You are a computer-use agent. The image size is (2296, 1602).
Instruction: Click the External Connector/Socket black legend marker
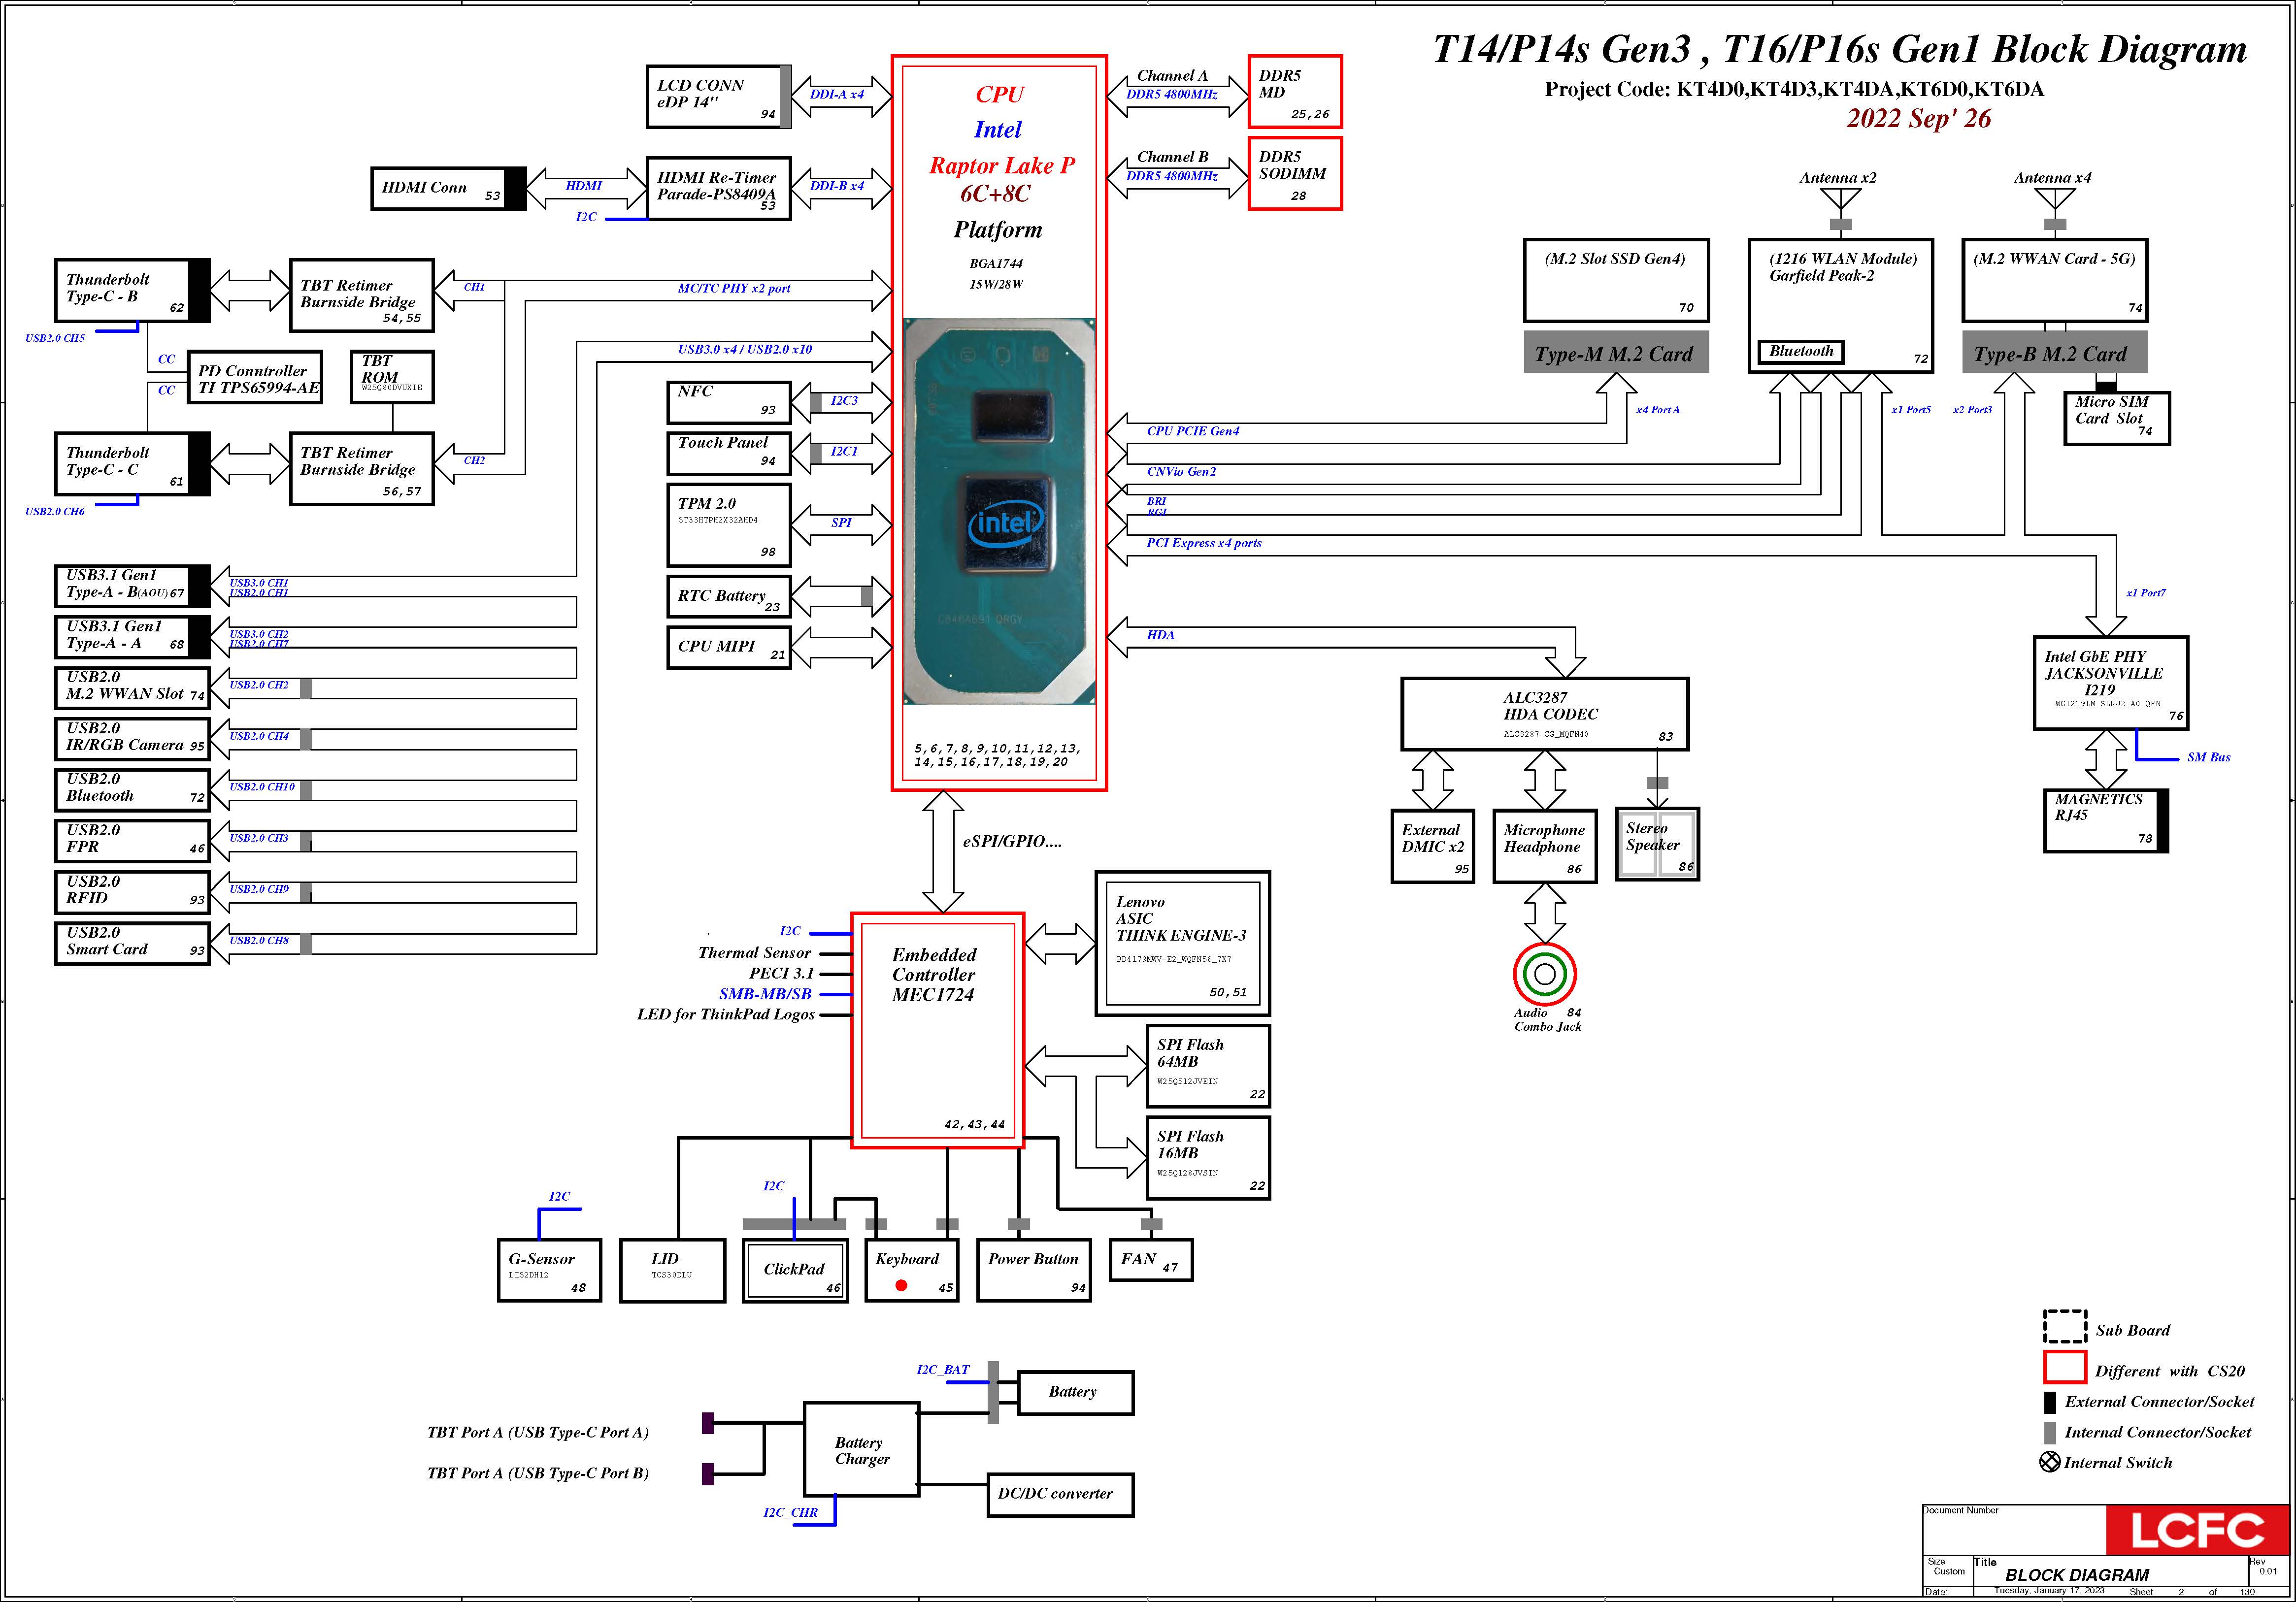pyautogui.click(x=2049, y=1402)
